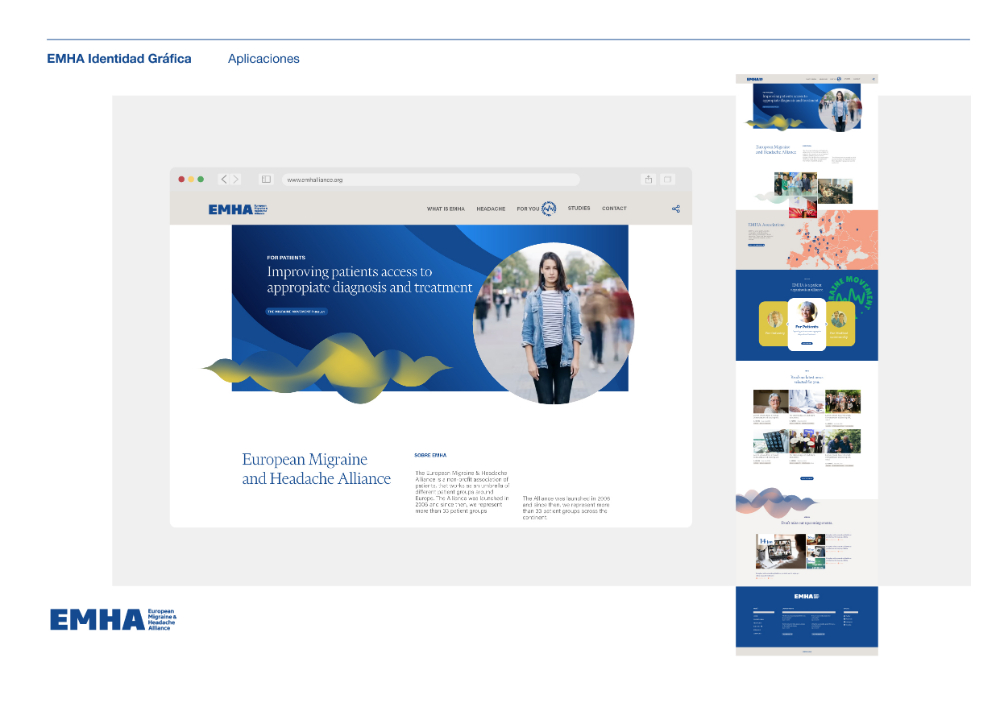Screen dimensions: 1000x707
Task: Go forward with the browser forward arrow
Action: pos(236,179)
